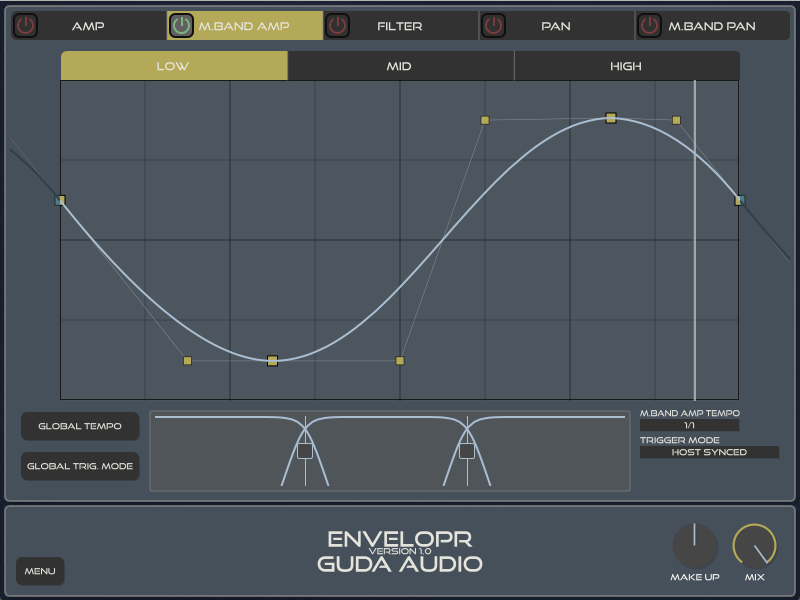The width and height of the screenshot is (800, 600).
Task: Select the envelope curve's peak node
Action: click(611, 118)
